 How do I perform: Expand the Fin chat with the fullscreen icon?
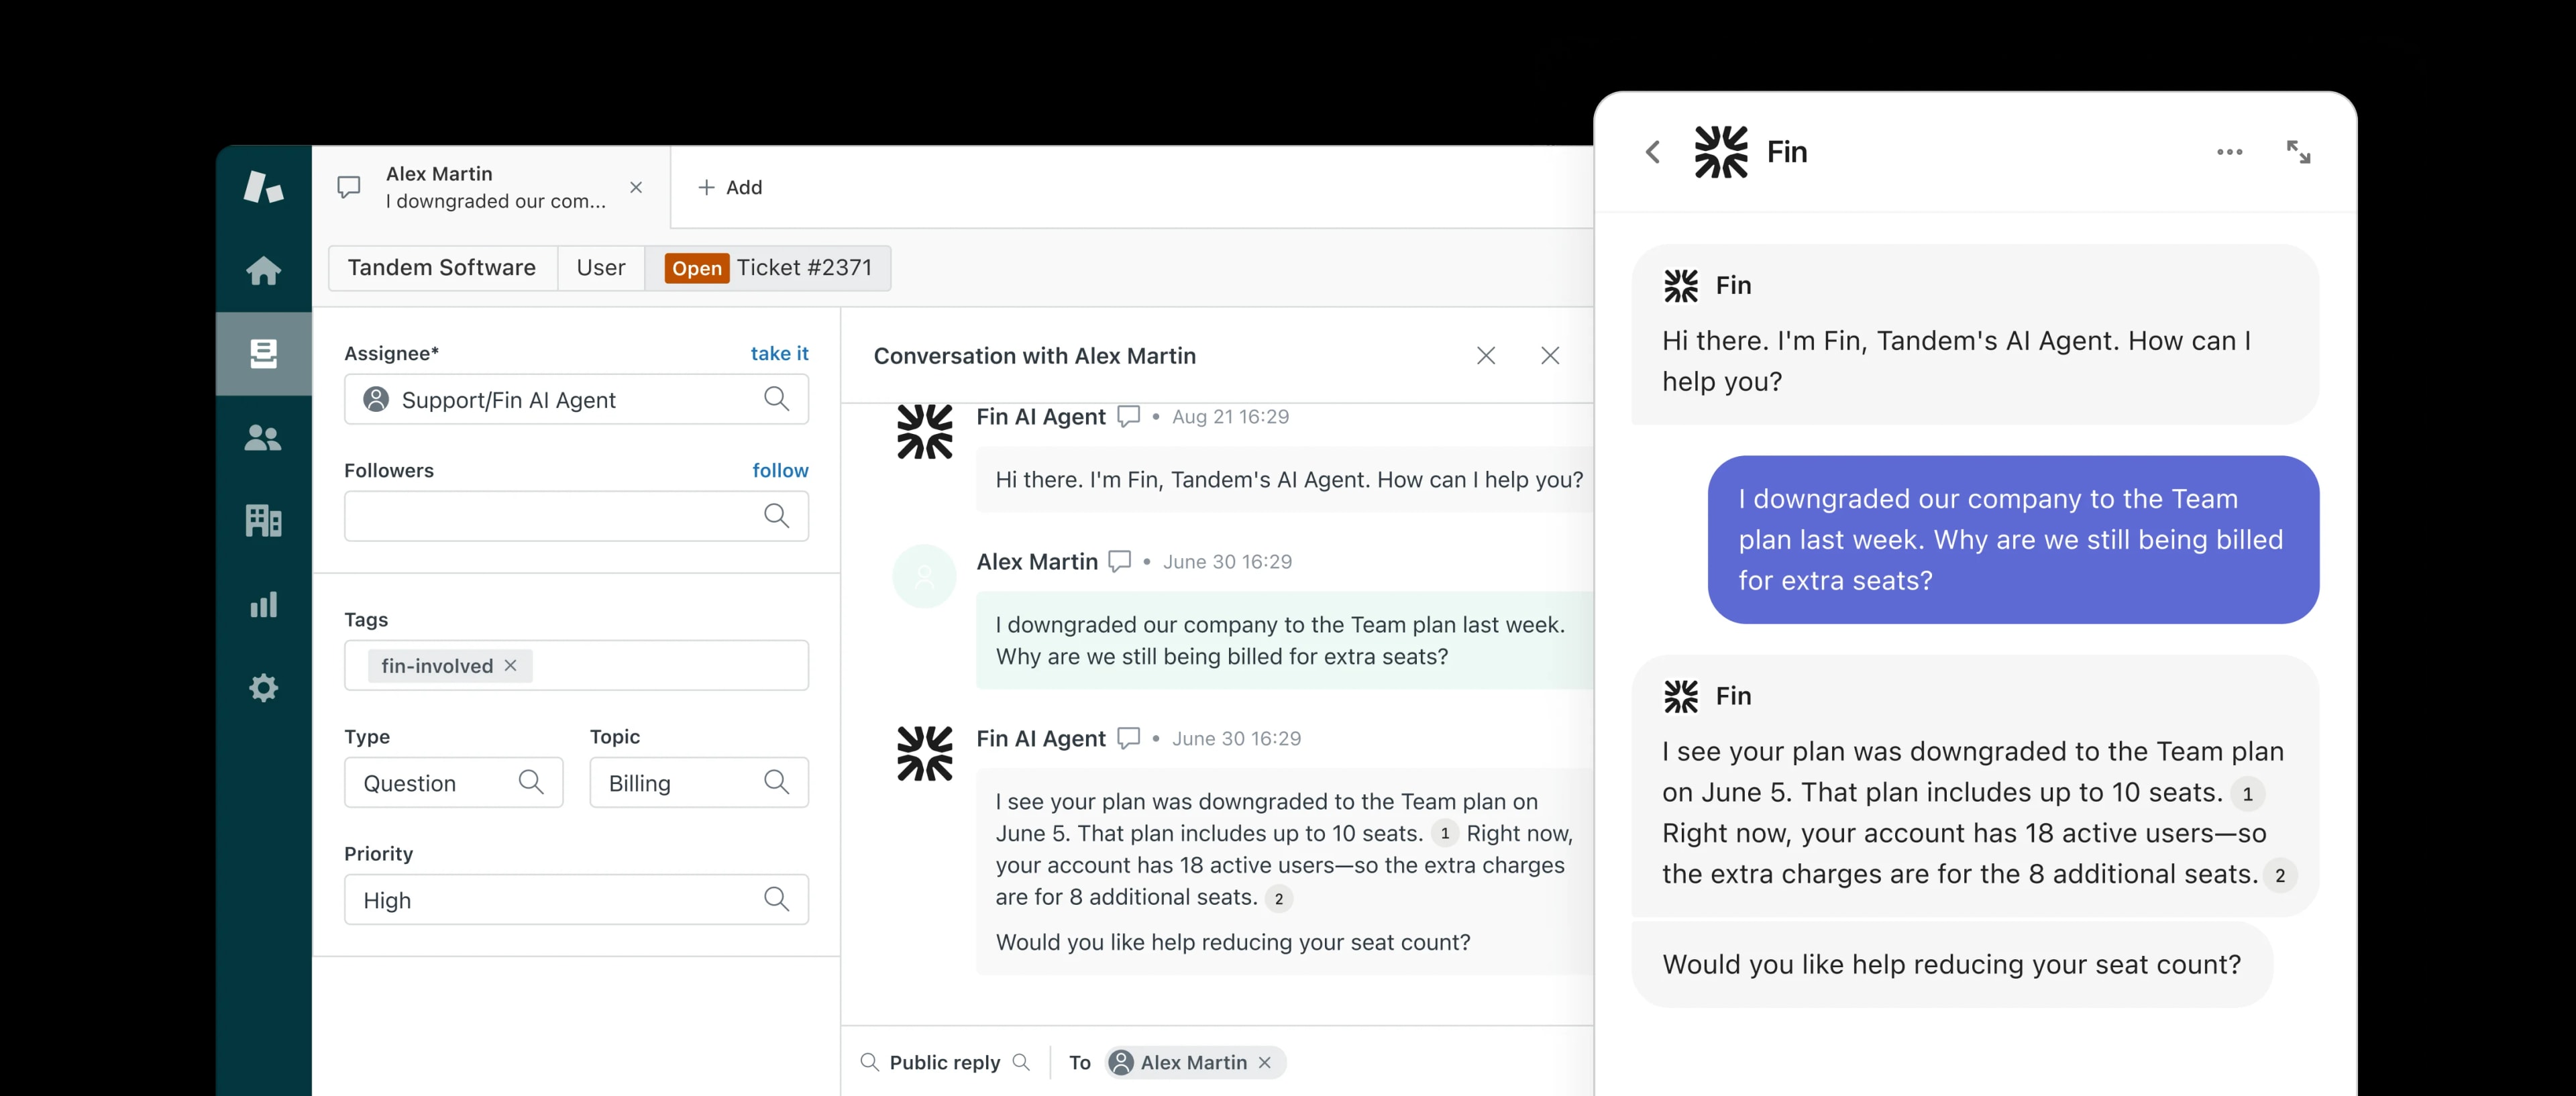(2299, 151)
